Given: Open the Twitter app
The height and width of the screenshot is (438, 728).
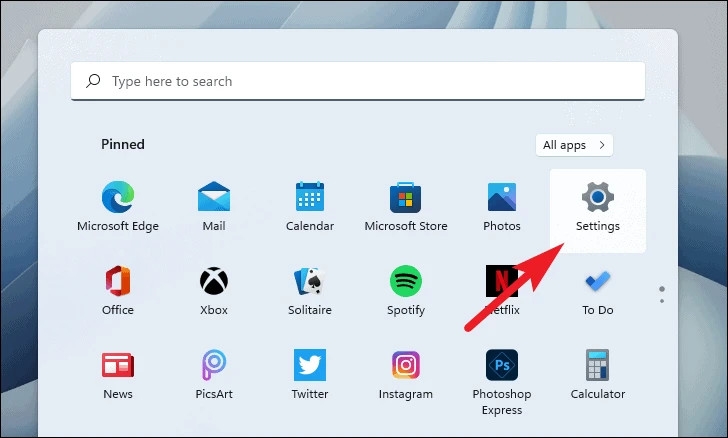Looking at the screenshot, I should tap(310, 374).
